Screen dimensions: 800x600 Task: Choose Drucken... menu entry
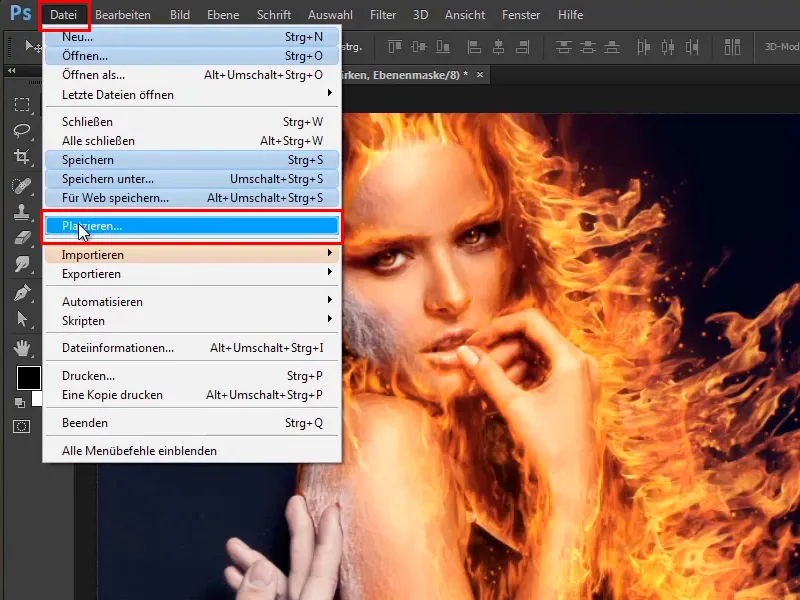192,376
